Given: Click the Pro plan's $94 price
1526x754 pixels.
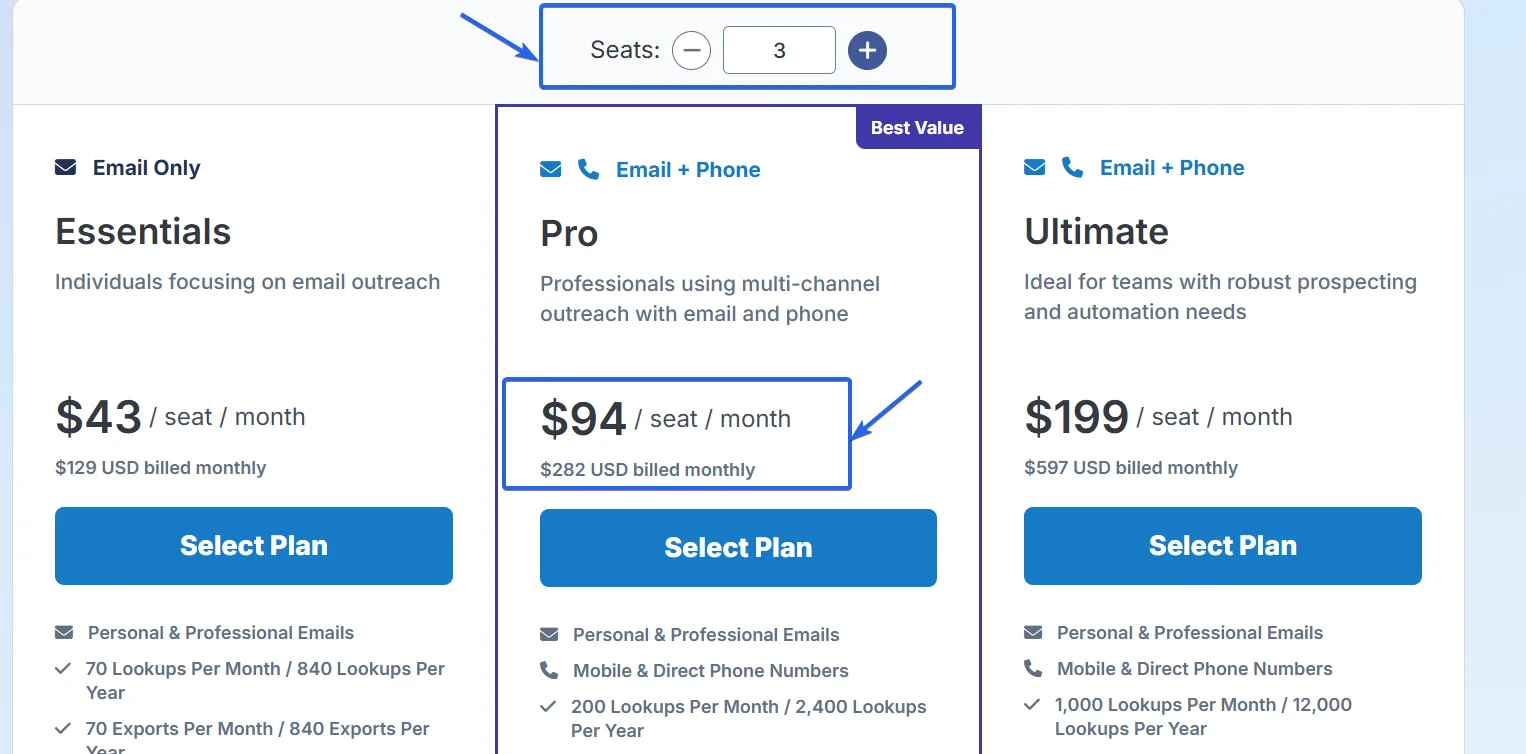Looking at the screenshot, I should (x=584, y=418).
